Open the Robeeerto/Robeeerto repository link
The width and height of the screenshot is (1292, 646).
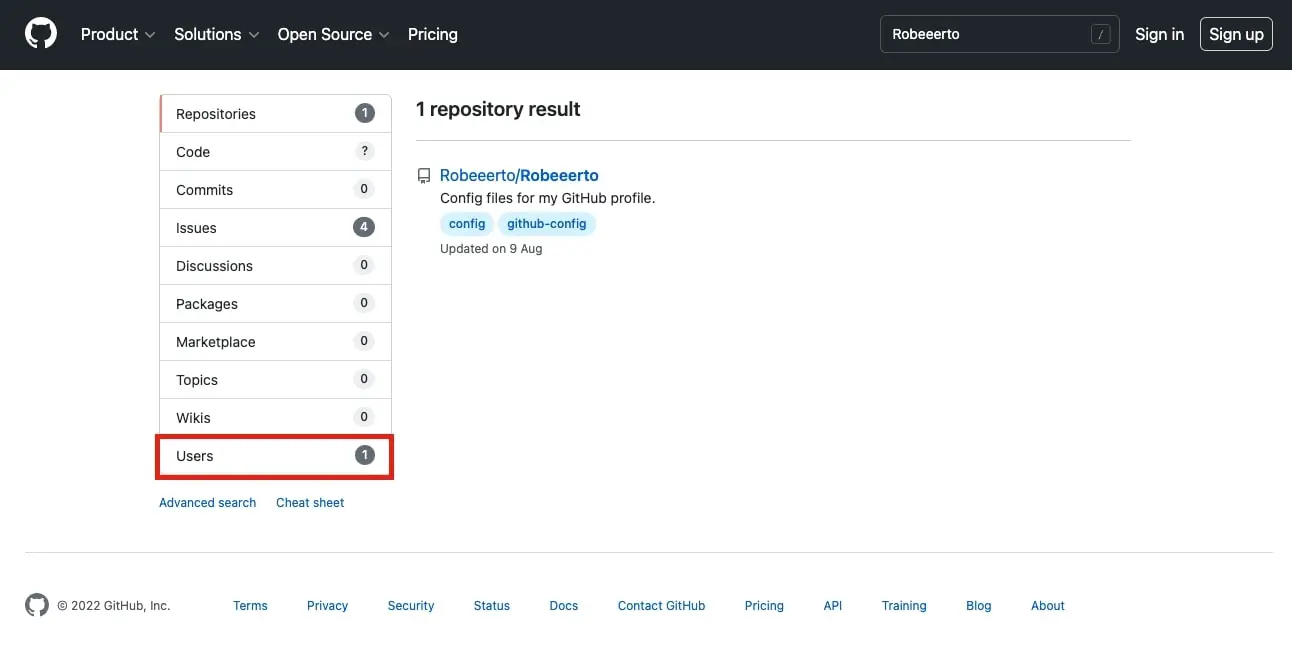click(x=519, y=175)
